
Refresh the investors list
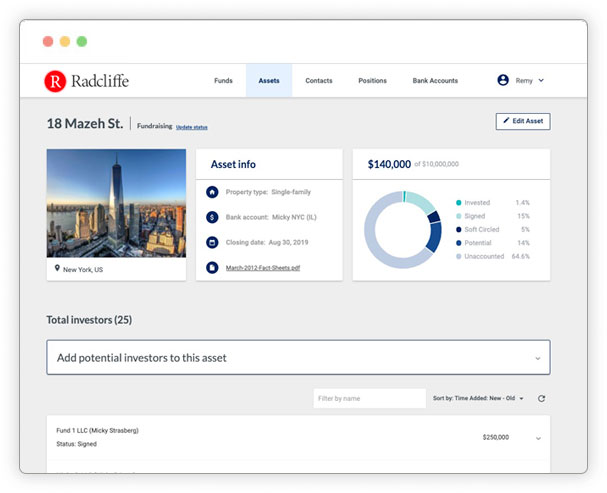(541, 398)
